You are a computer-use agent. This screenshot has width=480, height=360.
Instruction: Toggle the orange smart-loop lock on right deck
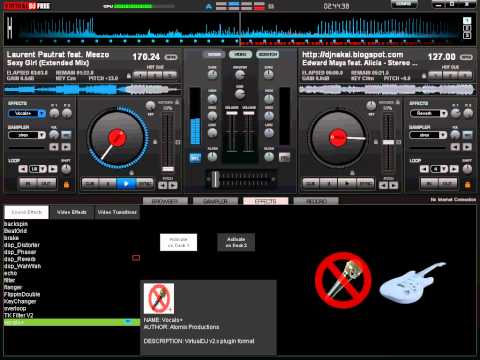[x=468, y=184]
